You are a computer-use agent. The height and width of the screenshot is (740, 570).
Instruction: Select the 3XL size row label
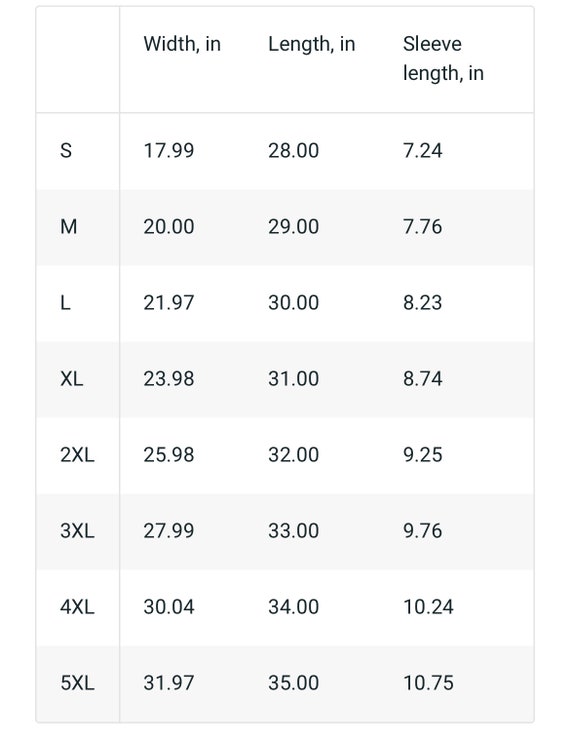77,531
